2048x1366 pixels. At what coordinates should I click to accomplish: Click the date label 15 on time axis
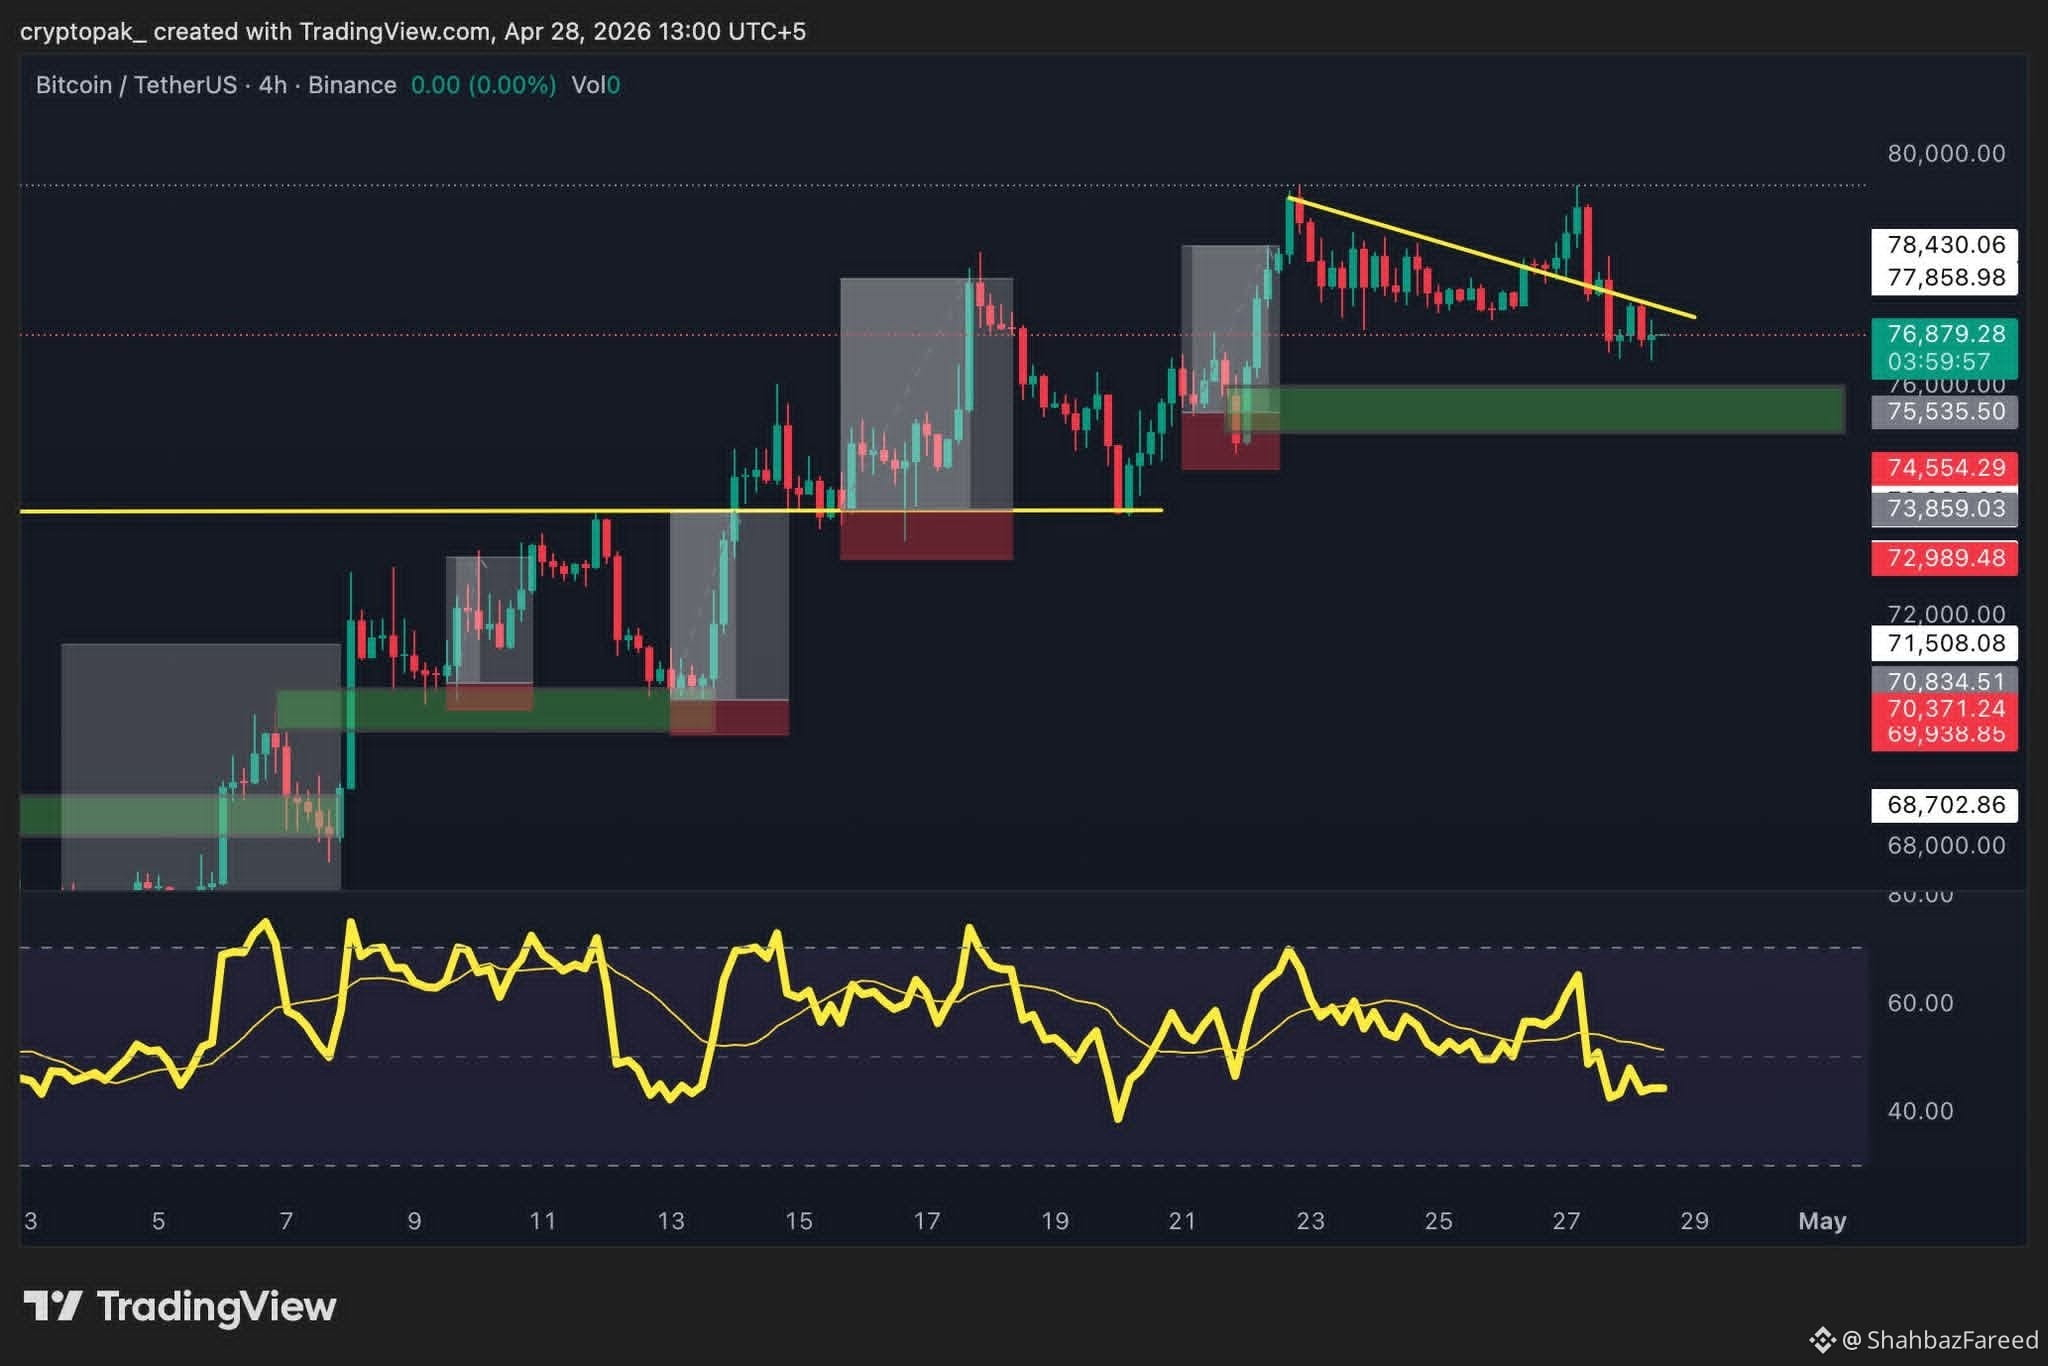click(x=798, y=1221)
